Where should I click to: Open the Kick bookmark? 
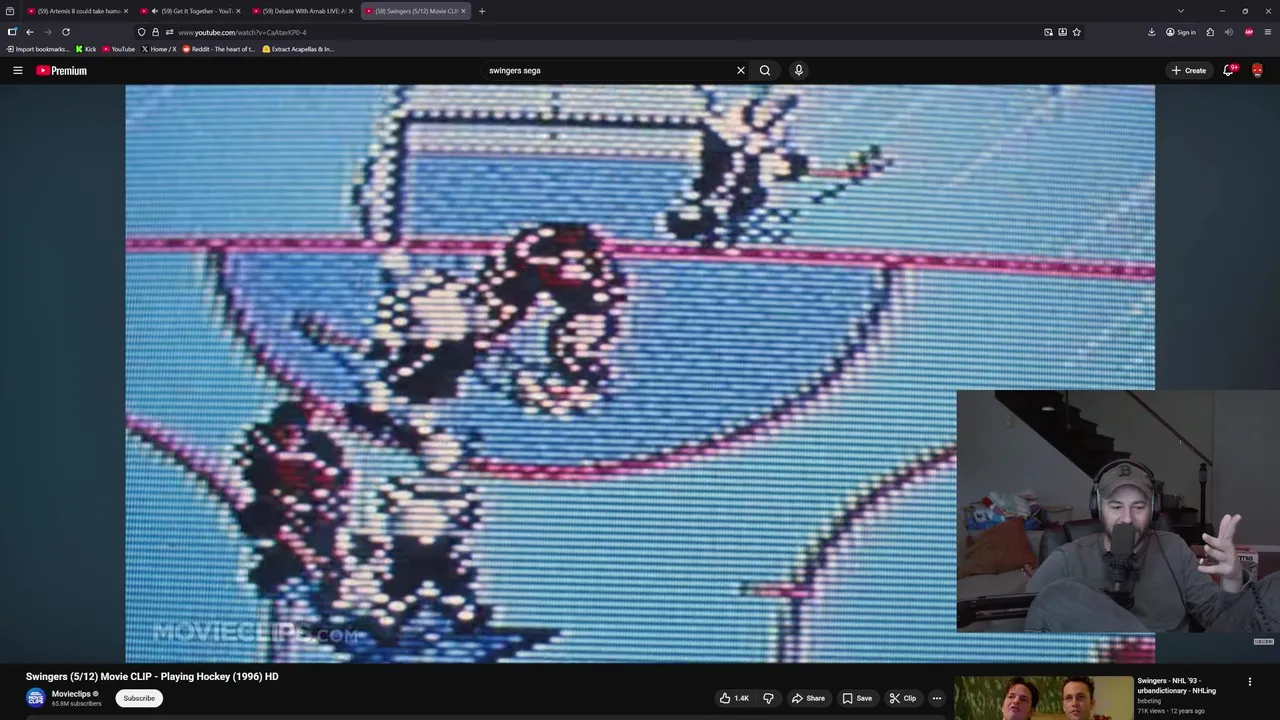tap(86, 49)
